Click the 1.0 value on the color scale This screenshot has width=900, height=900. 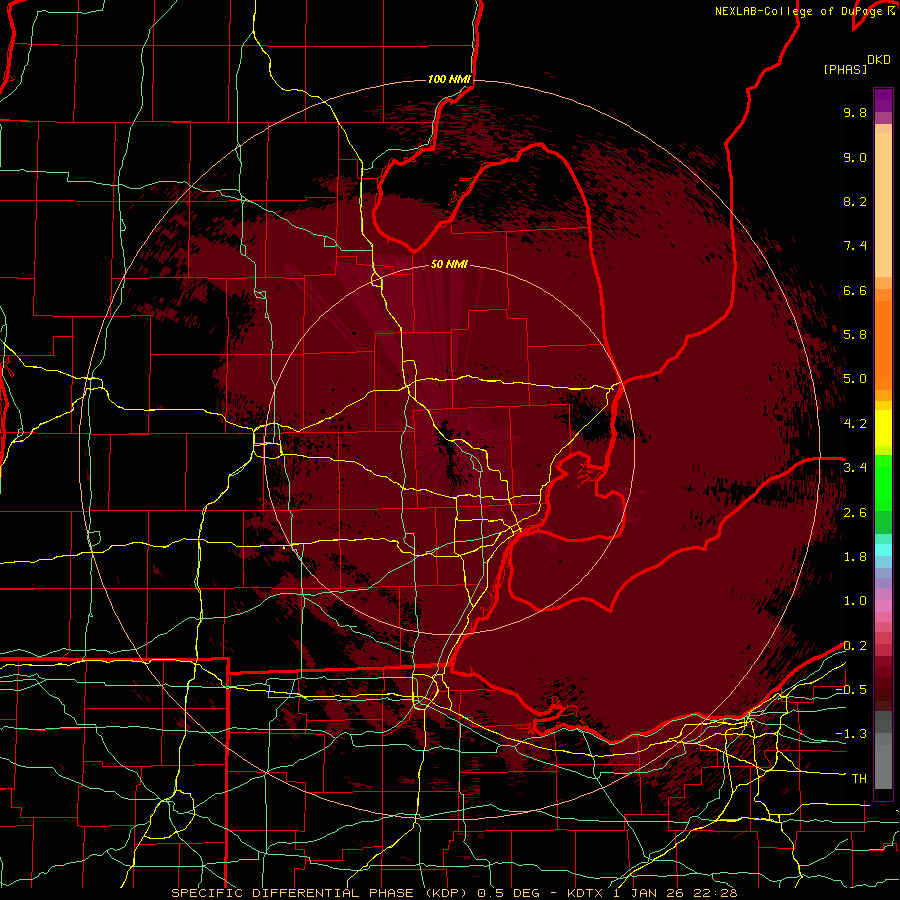855,601
